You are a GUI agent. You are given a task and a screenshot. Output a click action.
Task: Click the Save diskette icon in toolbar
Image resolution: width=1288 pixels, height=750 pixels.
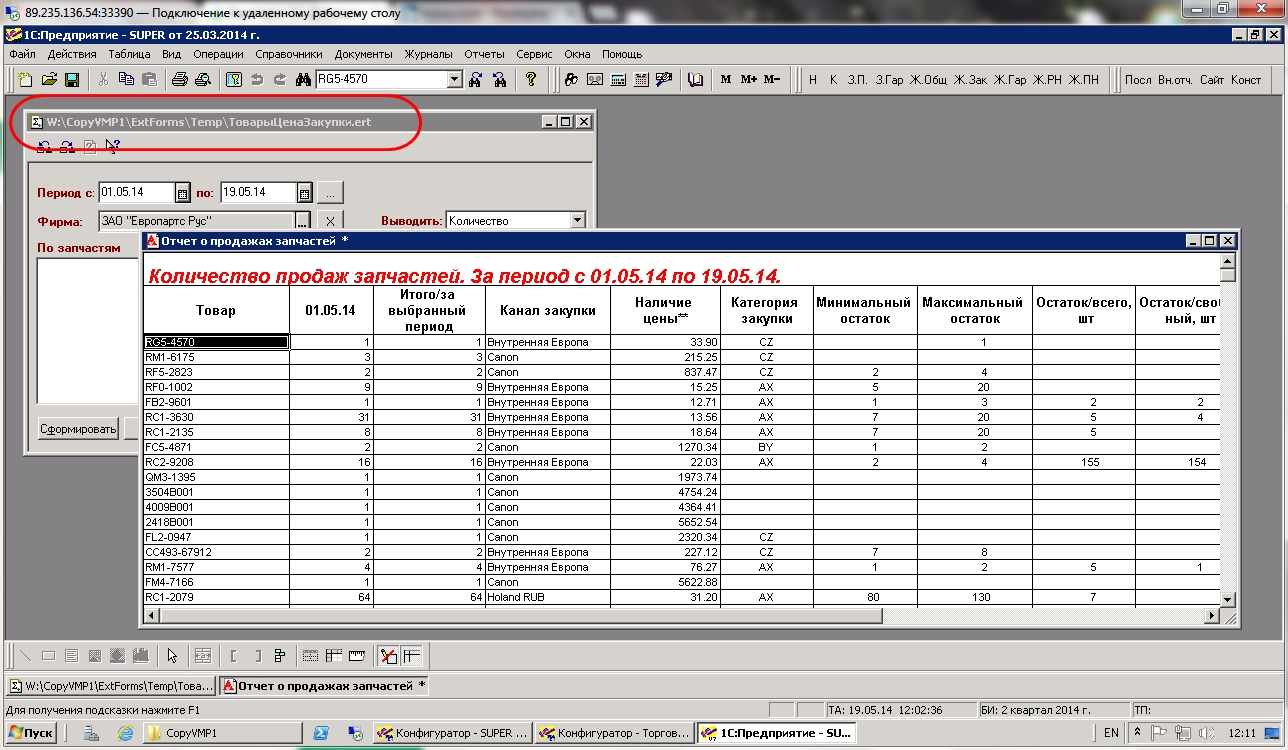pyautogui.click(x=72, y=80)
